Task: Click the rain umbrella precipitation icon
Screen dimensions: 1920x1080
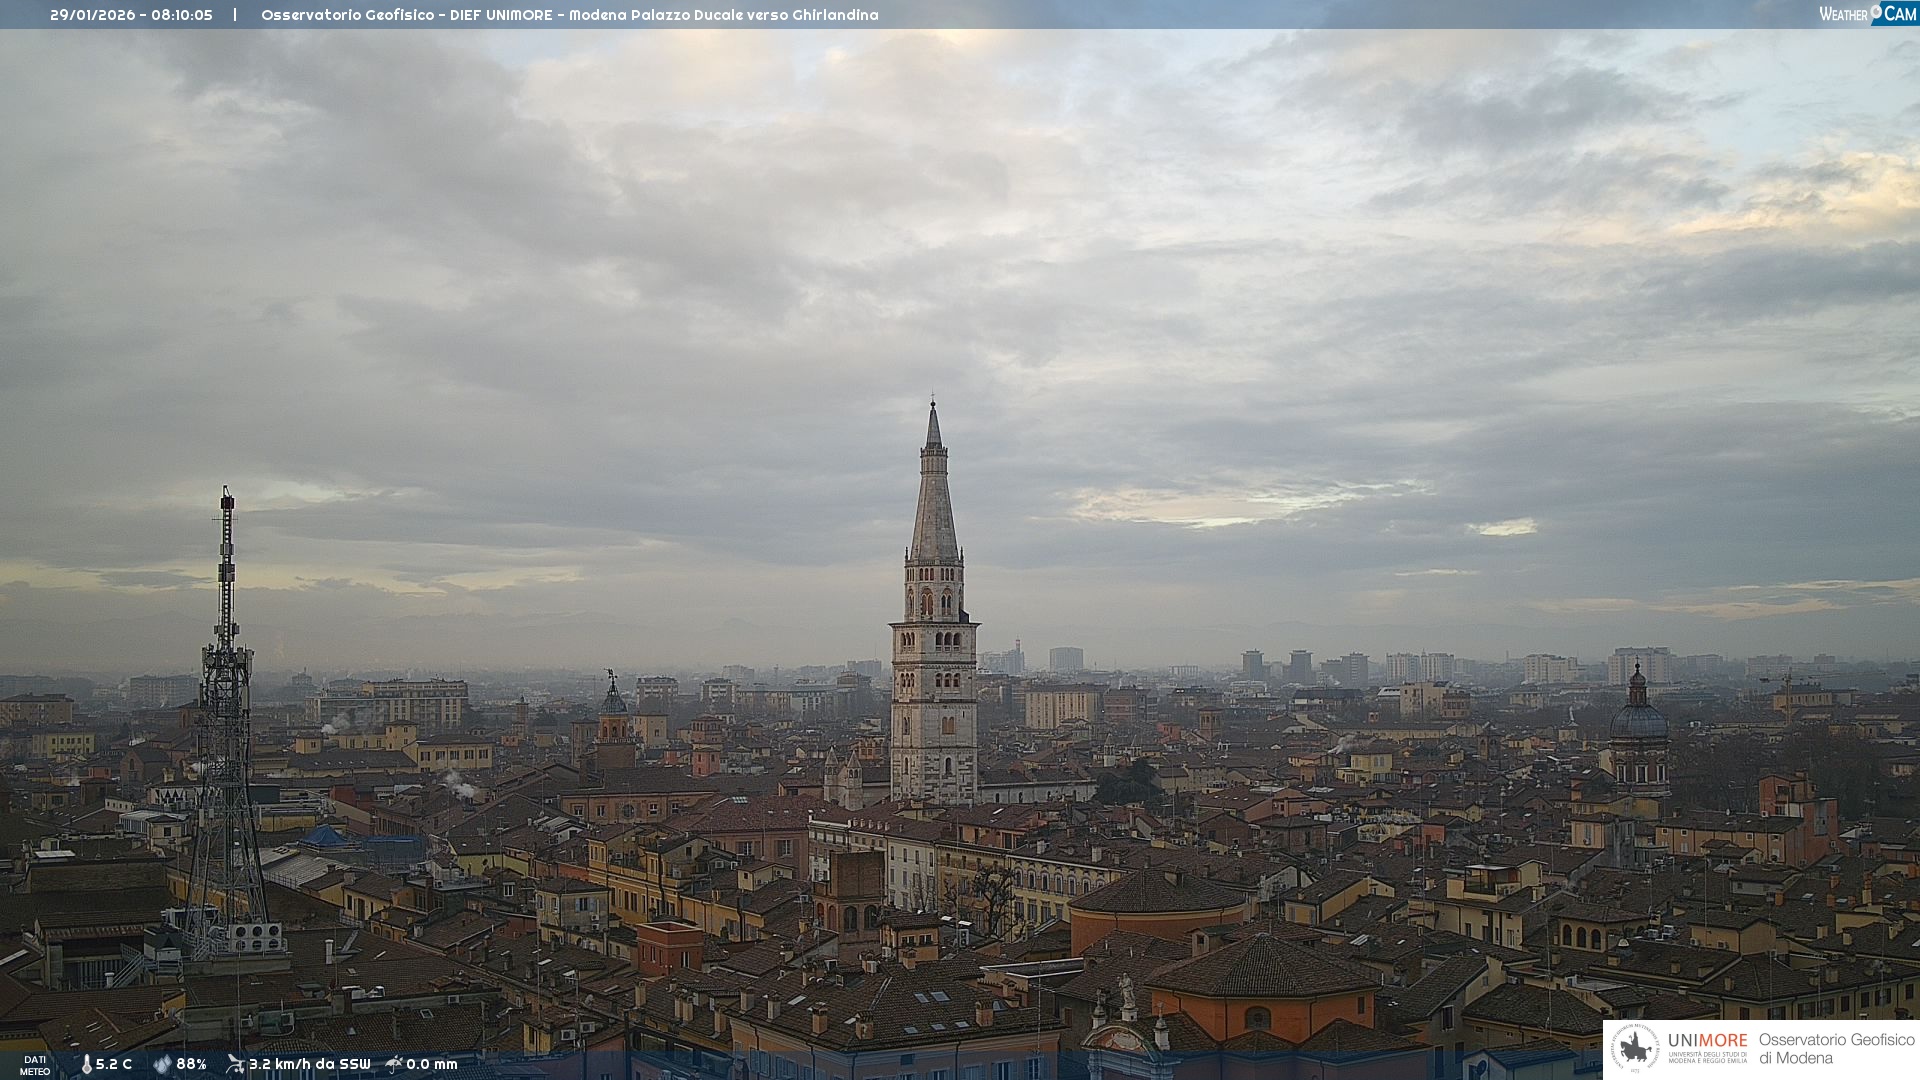Action: click(x=394, y=1064)
